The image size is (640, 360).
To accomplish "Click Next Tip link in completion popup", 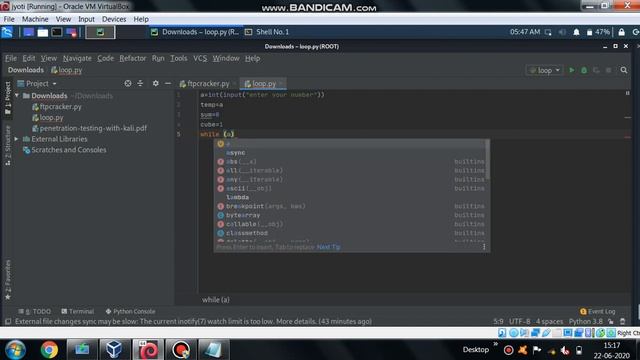I will (x=328, y=247).
